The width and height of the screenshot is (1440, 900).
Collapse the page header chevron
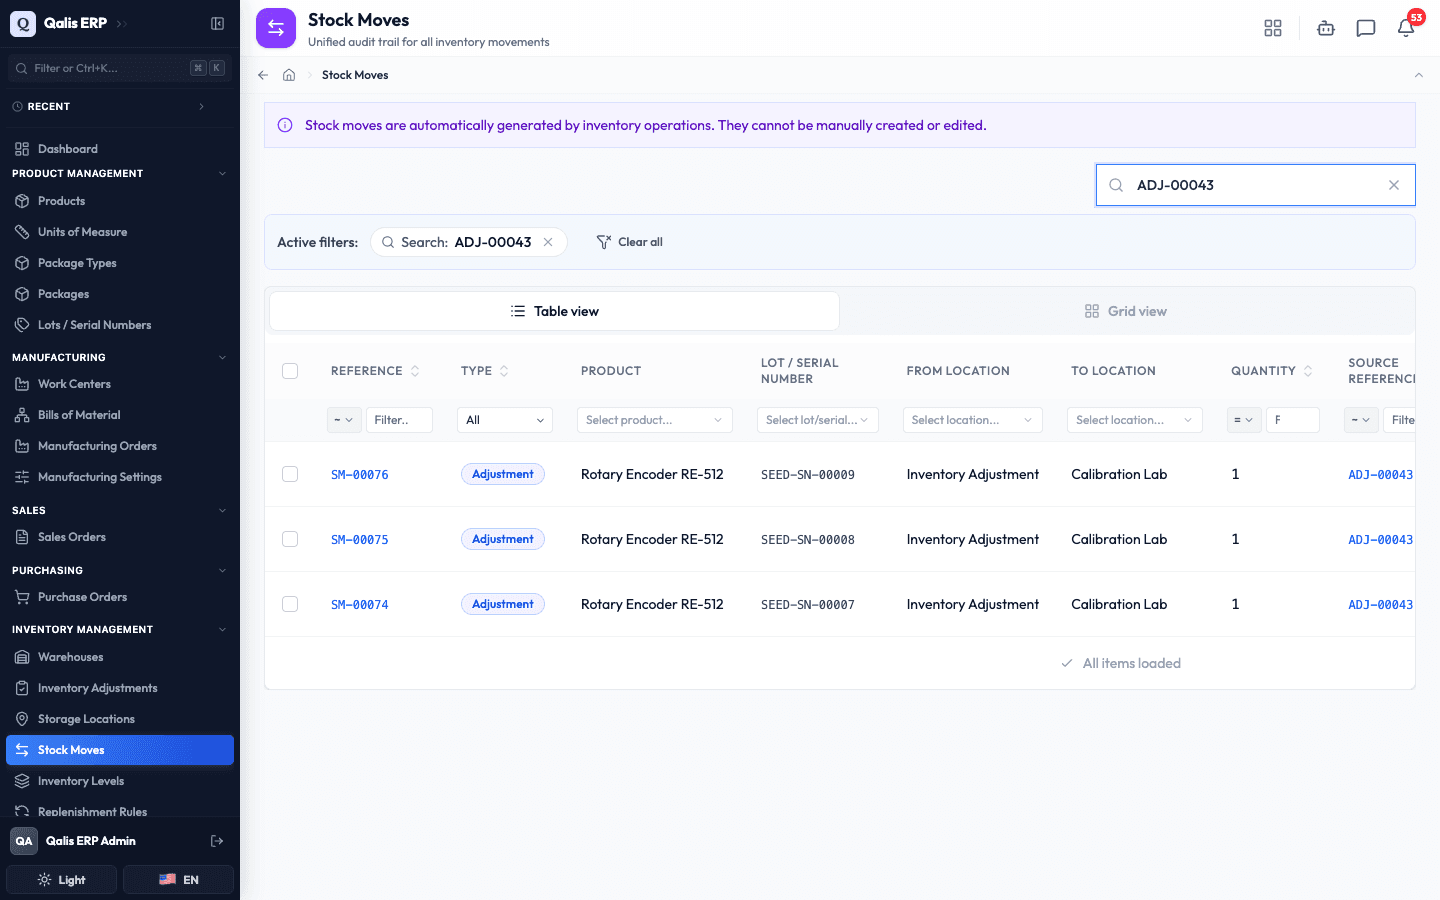tap(1418, 75)
